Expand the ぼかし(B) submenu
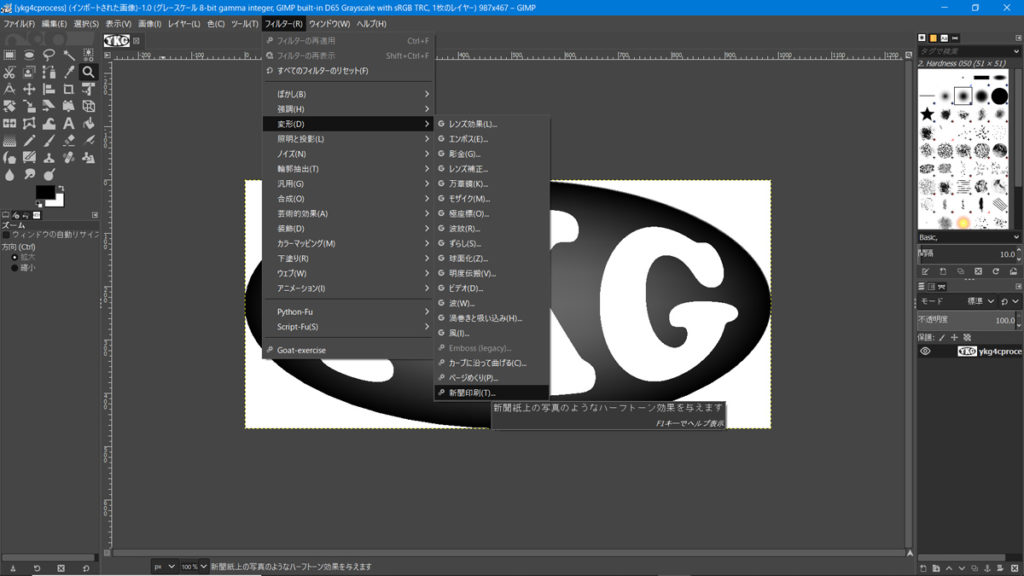The height and width of the screenshot is (576, 1024). [x=348, y=94]
